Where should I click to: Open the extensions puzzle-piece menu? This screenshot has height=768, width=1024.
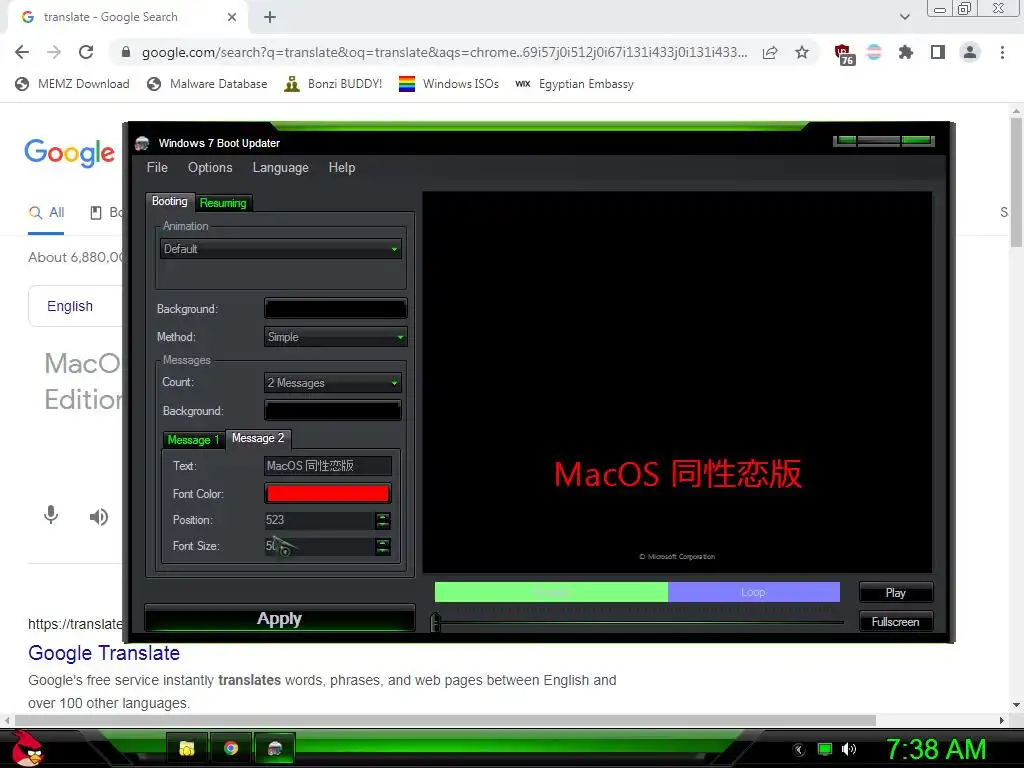tap(906, 52)
